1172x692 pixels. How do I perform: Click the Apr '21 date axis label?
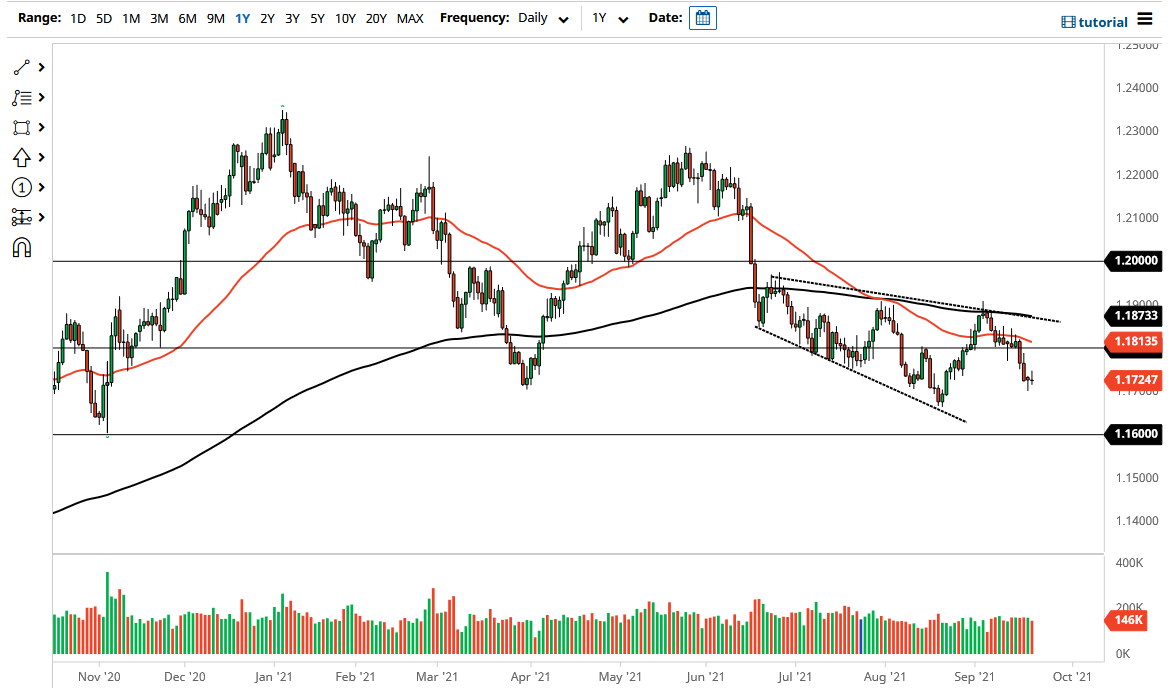(531, 677)
